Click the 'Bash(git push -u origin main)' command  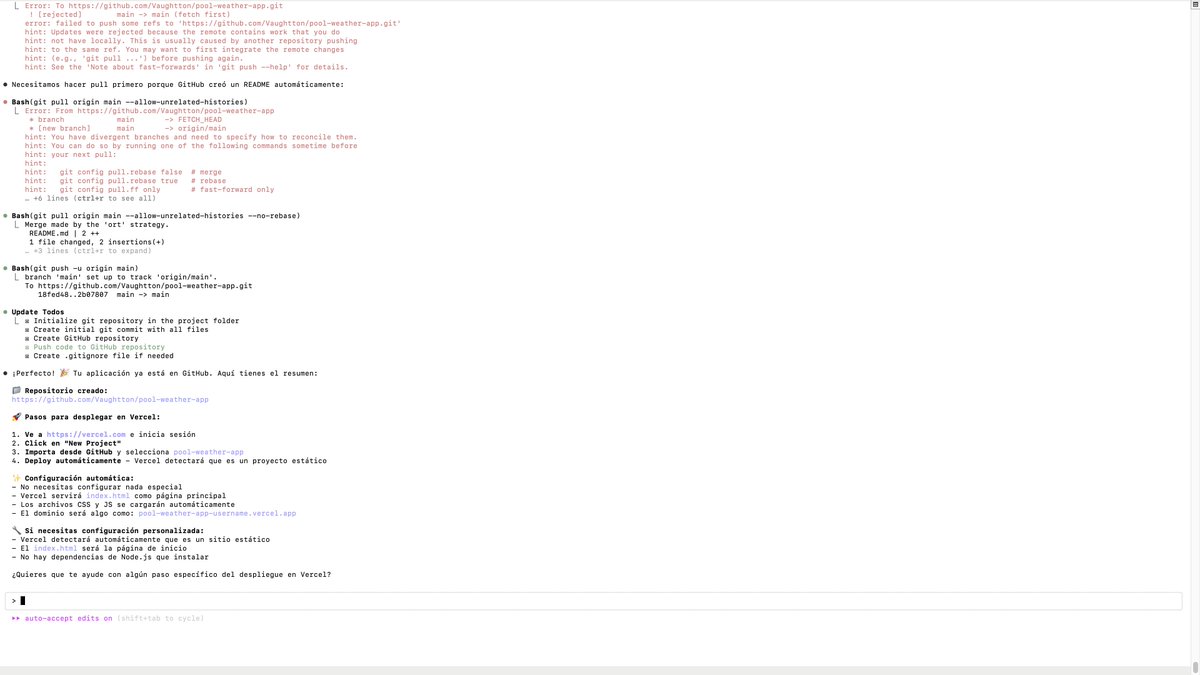(x=75, y=268)
